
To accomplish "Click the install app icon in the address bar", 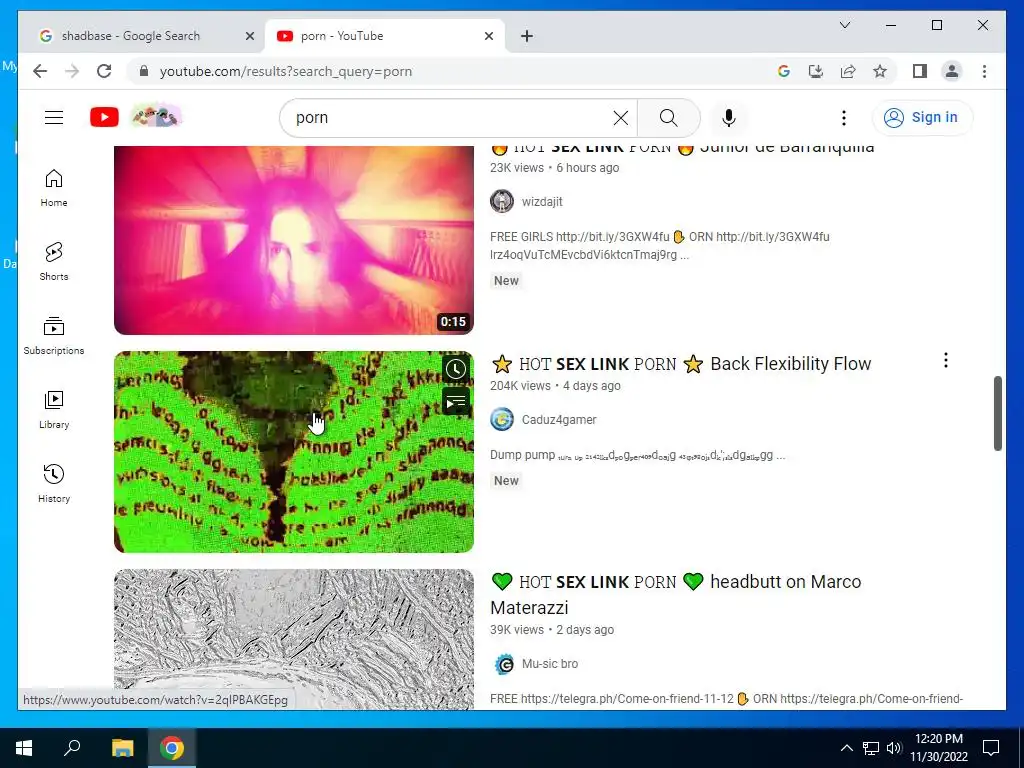I will [x=816, y=71].
